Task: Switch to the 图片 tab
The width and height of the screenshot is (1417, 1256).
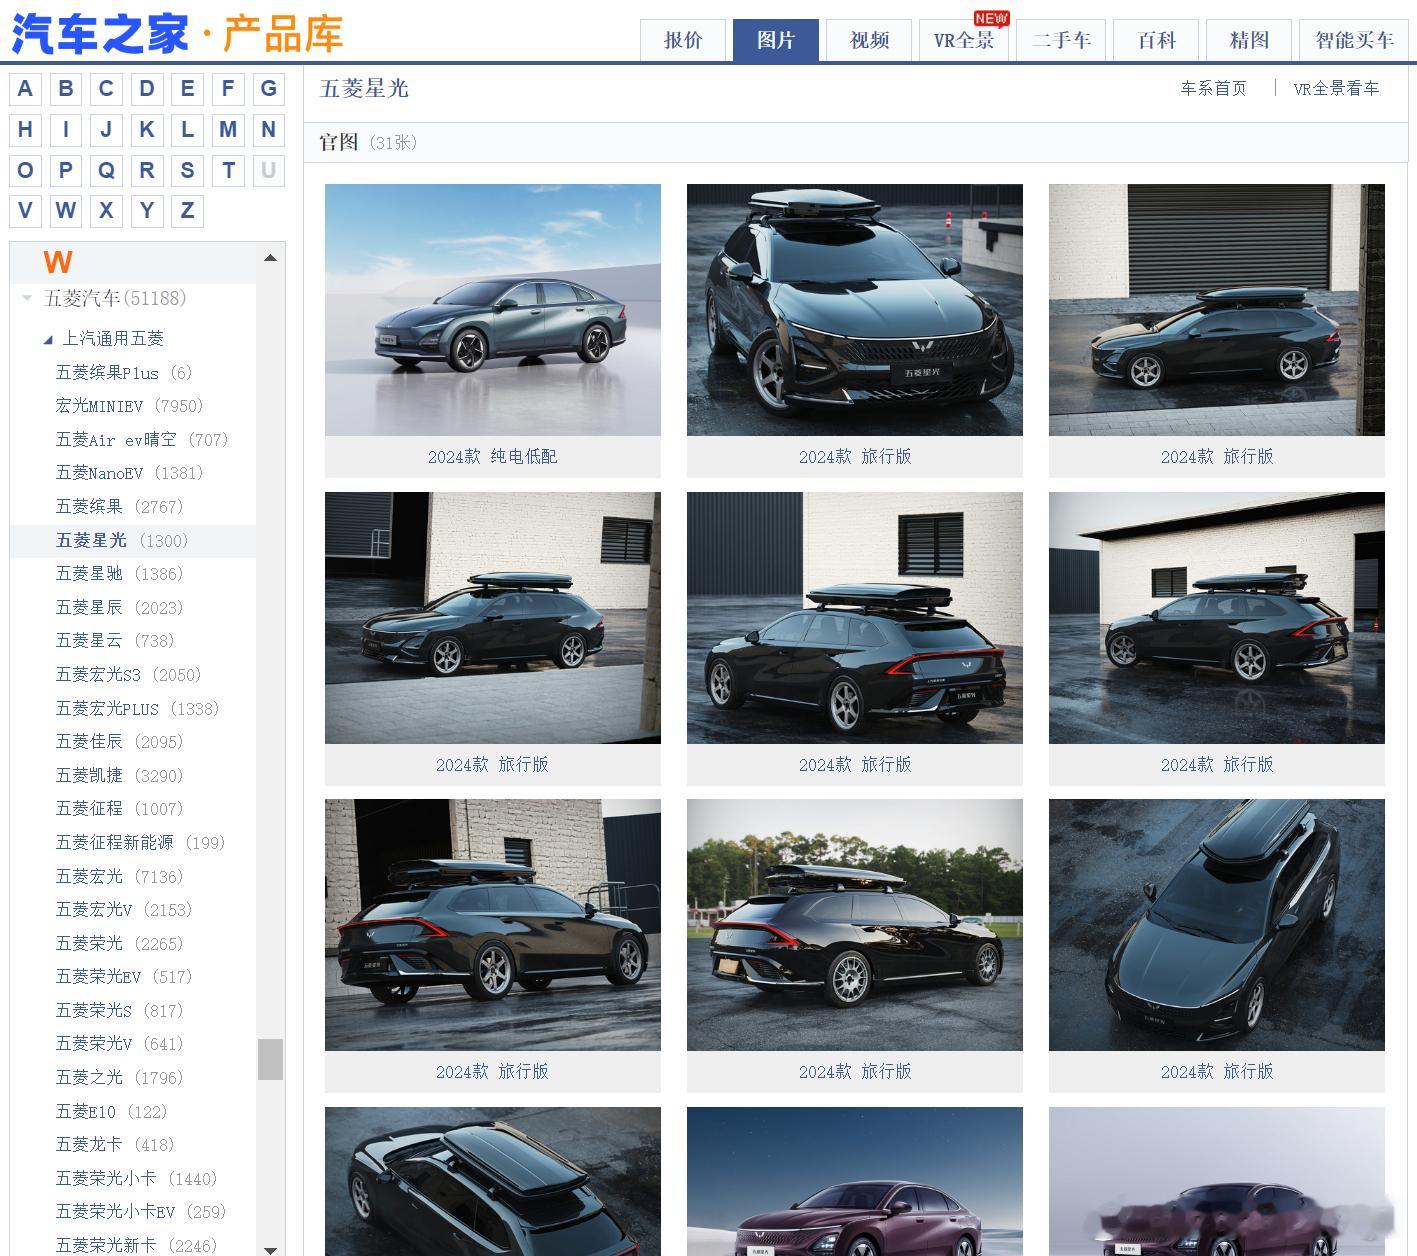Action: coord(776,40)
